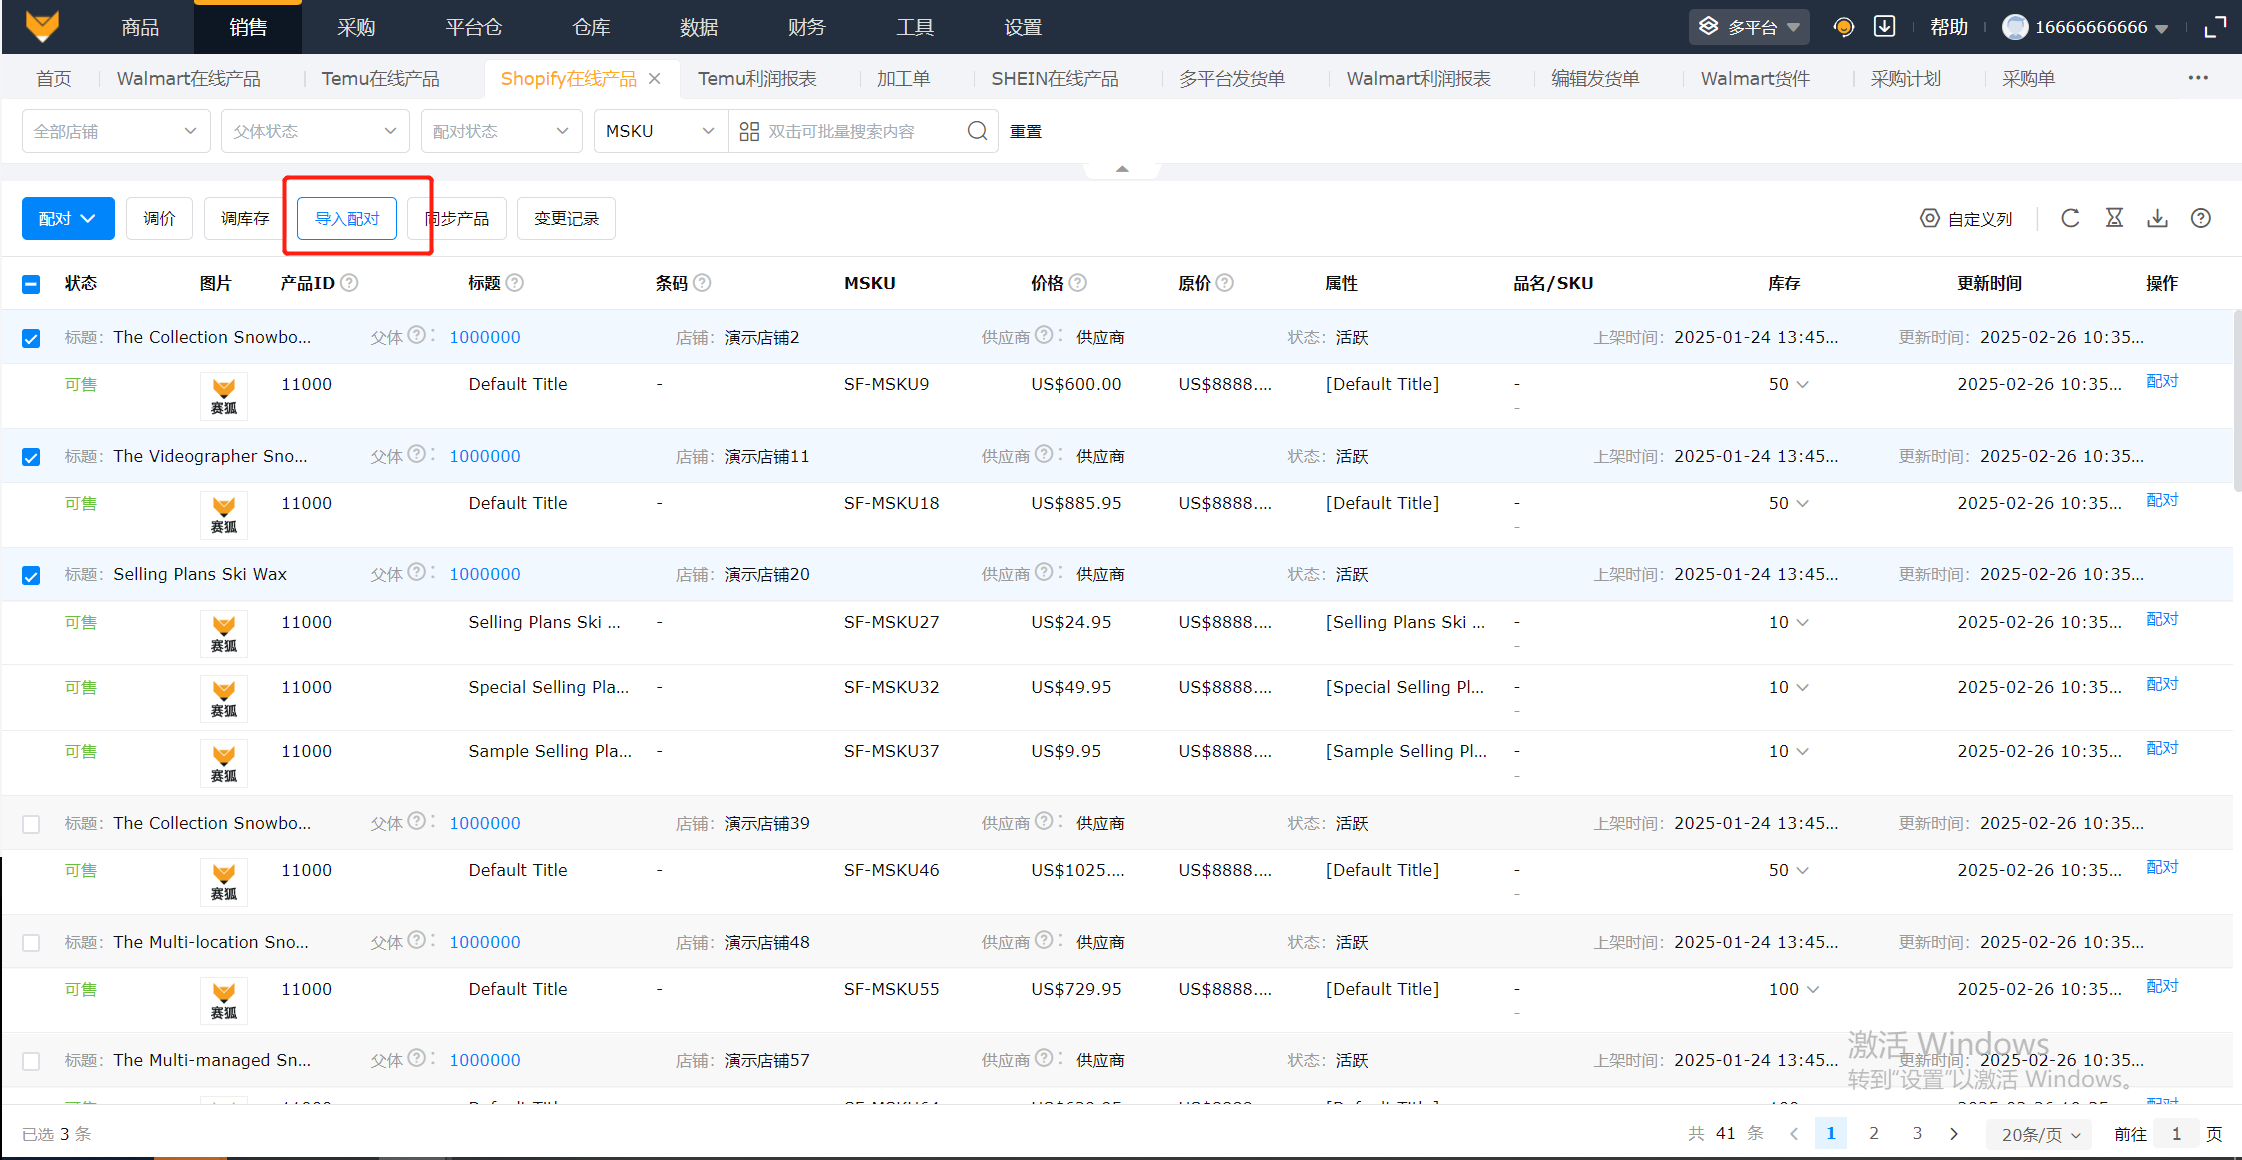The height and width of the screenshot is (1160, 2242).
Task: Expand the 配对状态 filter dropdown
Action: (500, 131)
